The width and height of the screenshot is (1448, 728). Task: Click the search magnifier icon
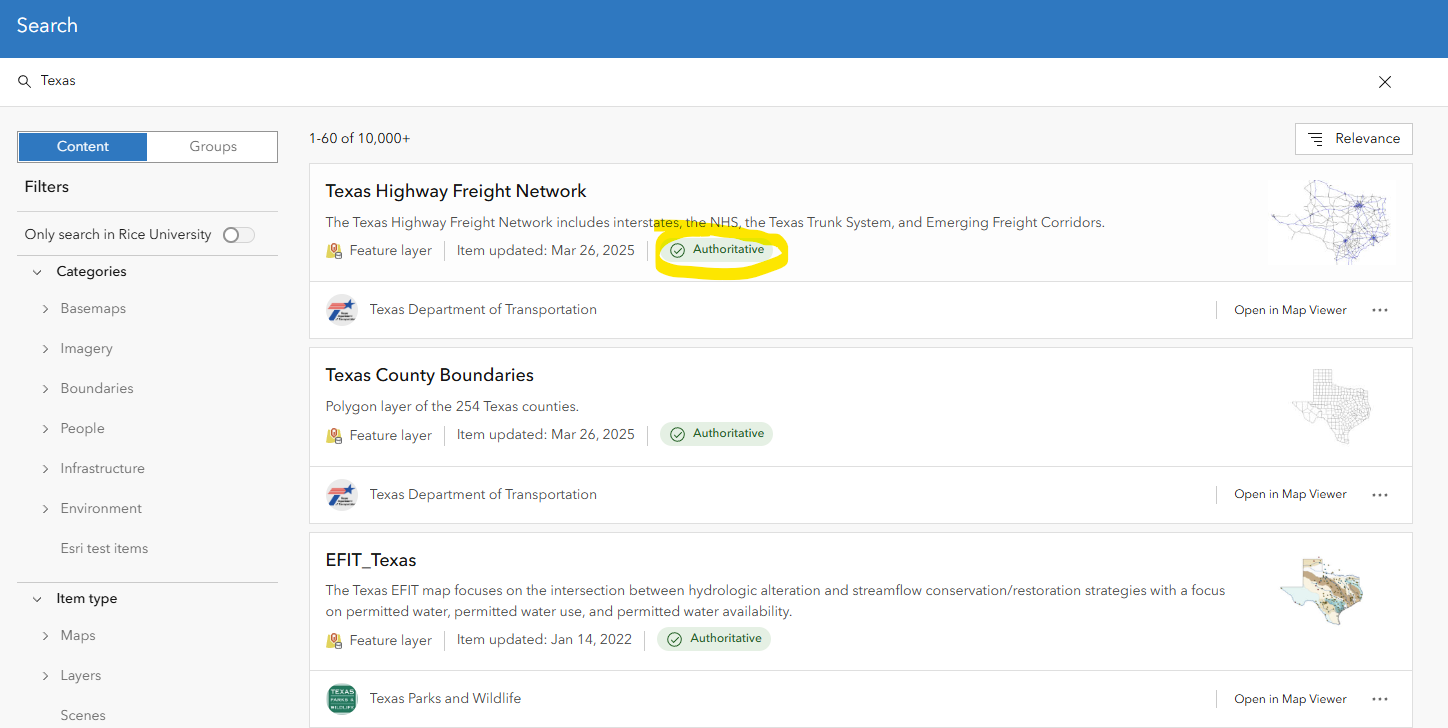pyautogui.click(x=24, y=81)
